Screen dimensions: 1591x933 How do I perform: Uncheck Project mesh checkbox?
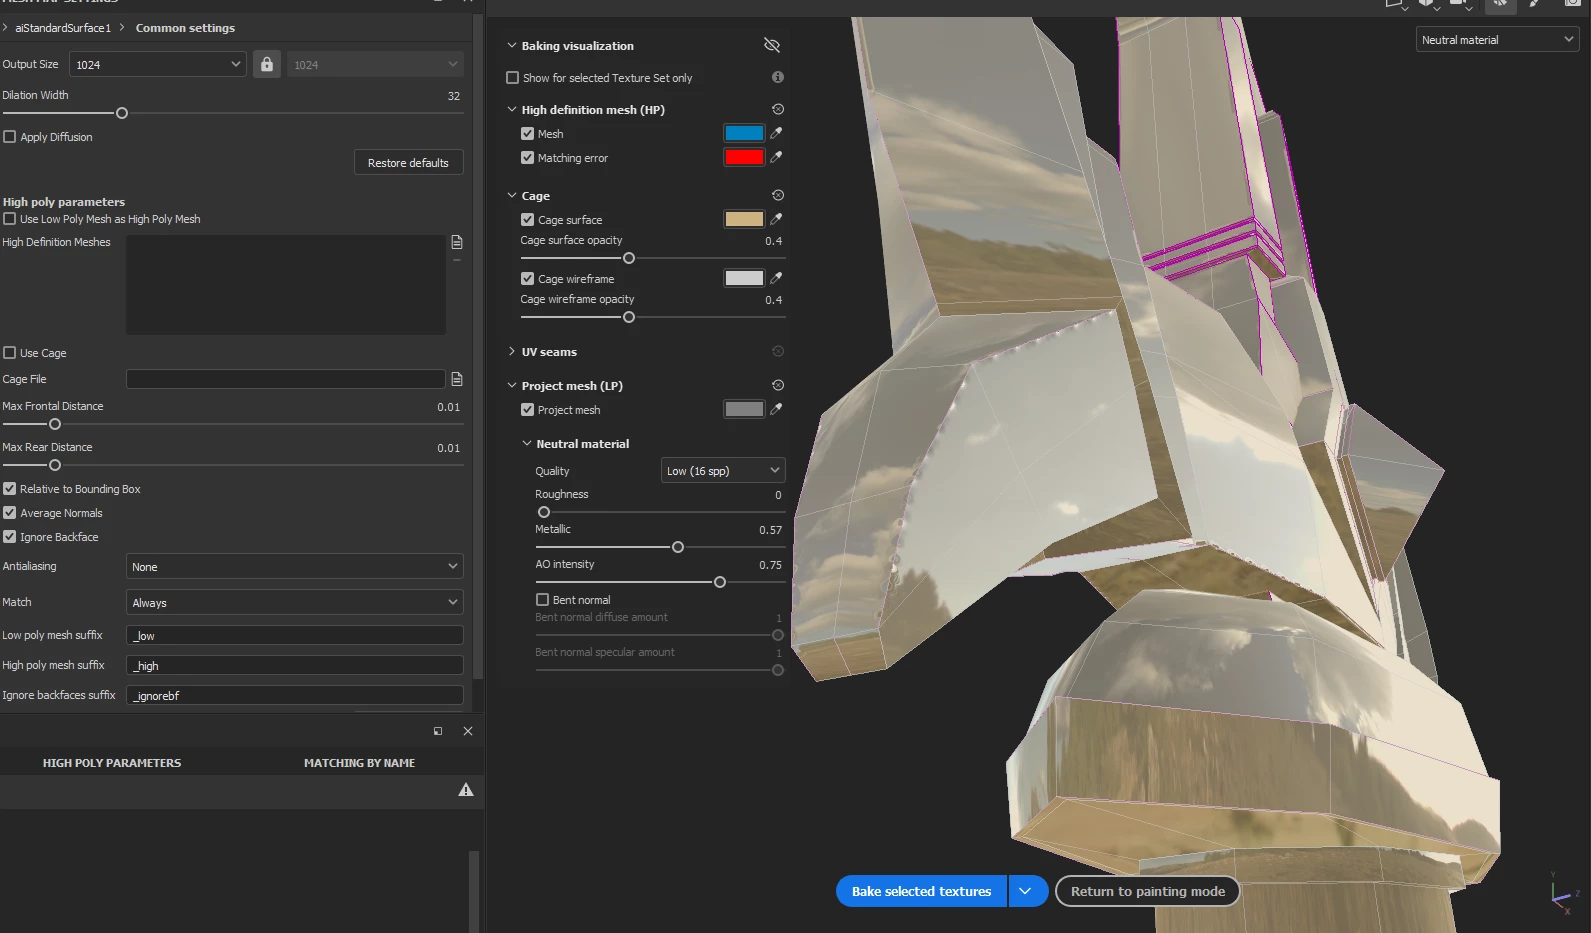528,410
